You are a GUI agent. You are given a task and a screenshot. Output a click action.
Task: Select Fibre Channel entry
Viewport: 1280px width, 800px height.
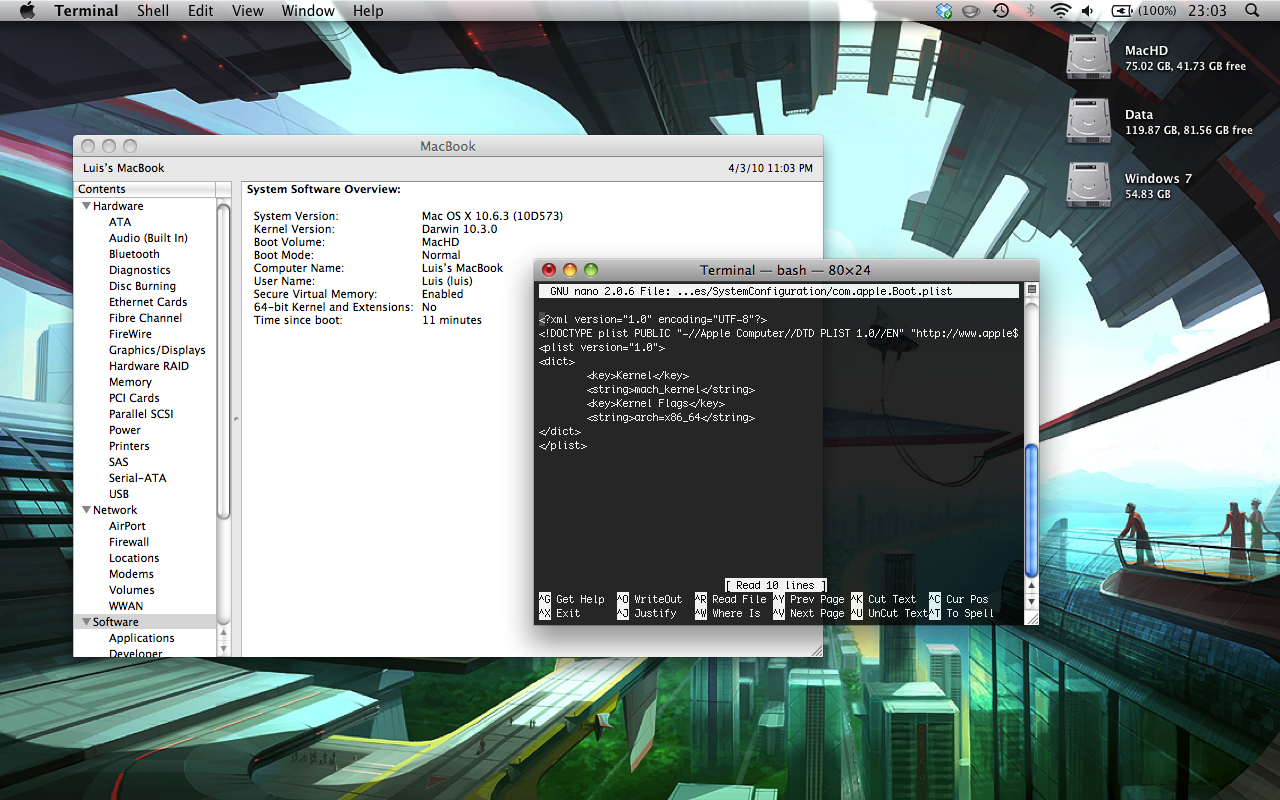tap(145, 318)
